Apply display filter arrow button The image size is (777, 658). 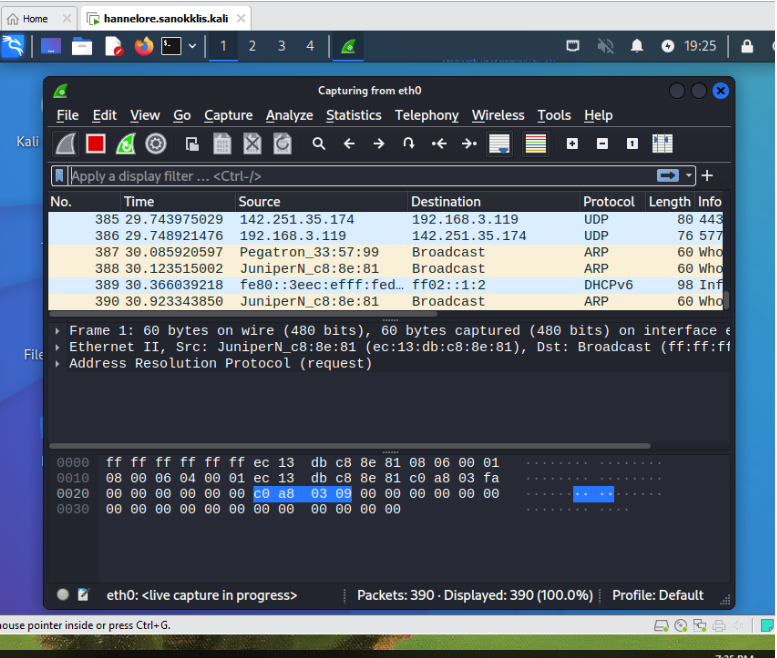667,175
